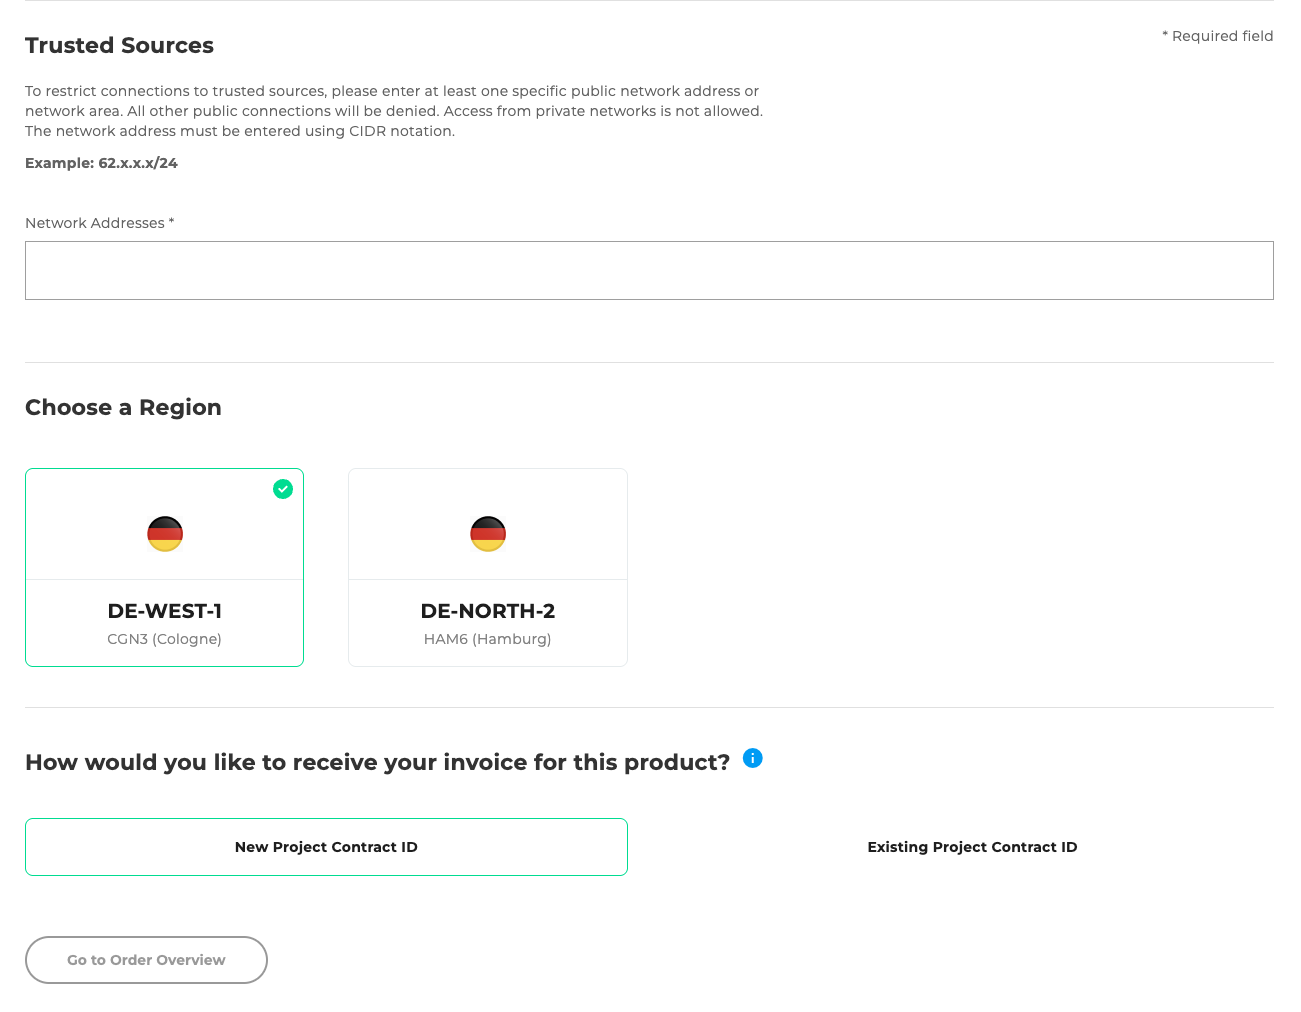Focus the Network Addresses input field
The height and width of the screenshot is (1012, 1301).
[649, 270]
